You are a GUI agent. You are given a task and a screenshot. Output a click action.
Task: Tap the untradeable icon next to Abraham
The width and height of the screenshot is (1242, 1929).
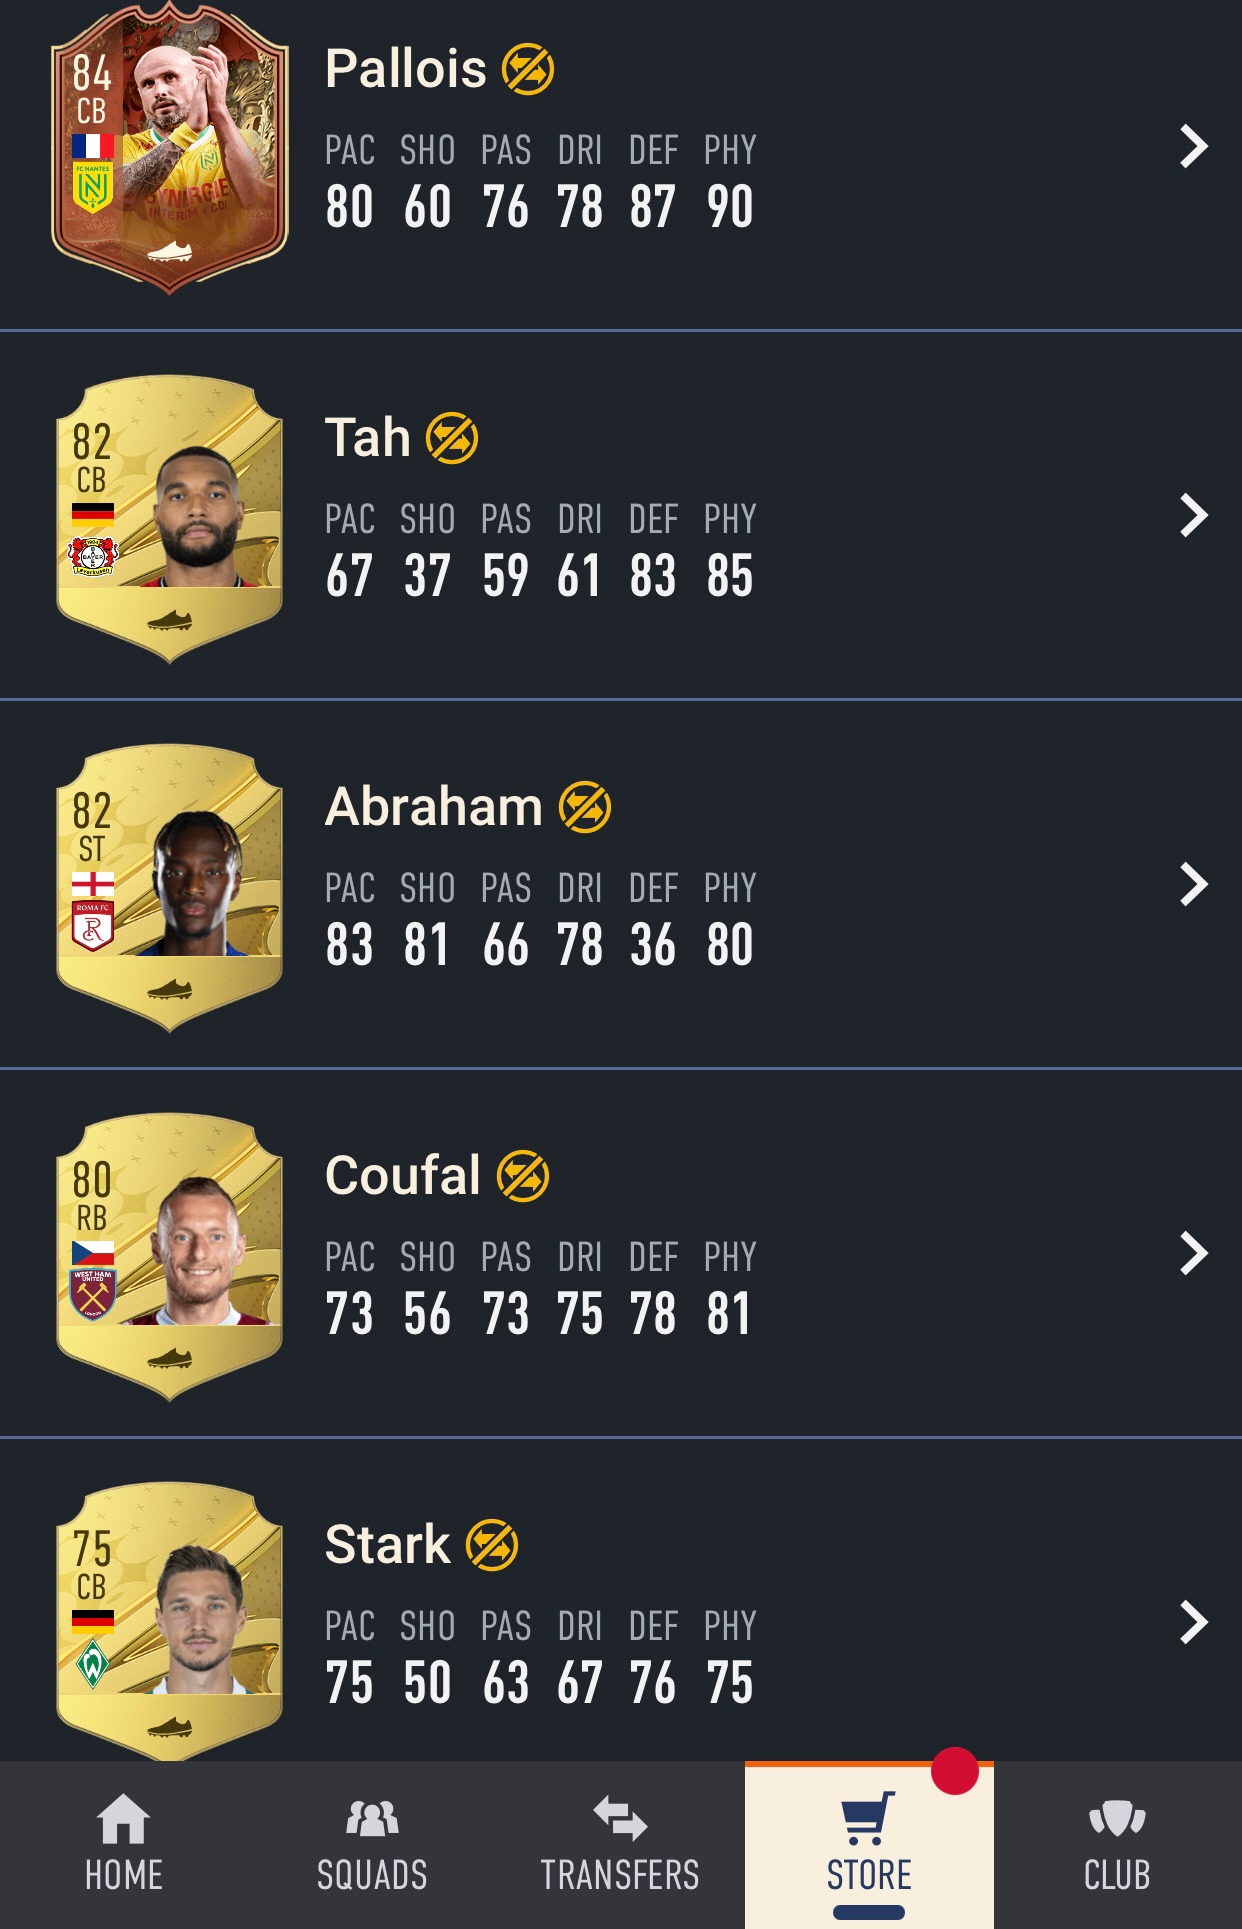[x=585, y=807]
